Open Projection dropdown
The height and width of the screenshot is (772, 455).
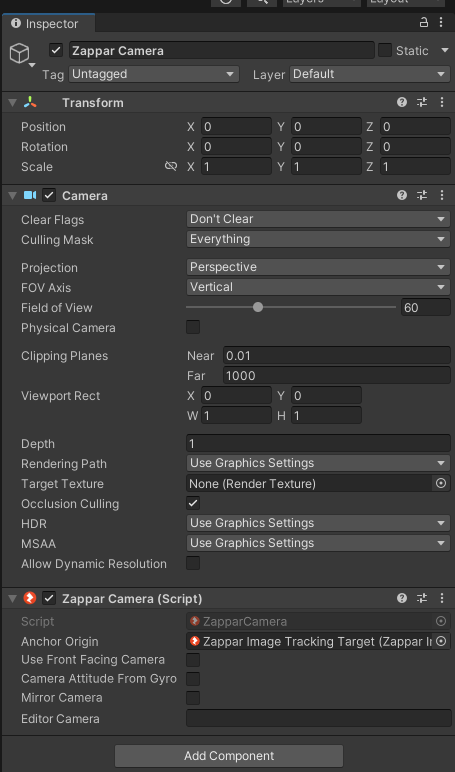(x=318, y=267)
